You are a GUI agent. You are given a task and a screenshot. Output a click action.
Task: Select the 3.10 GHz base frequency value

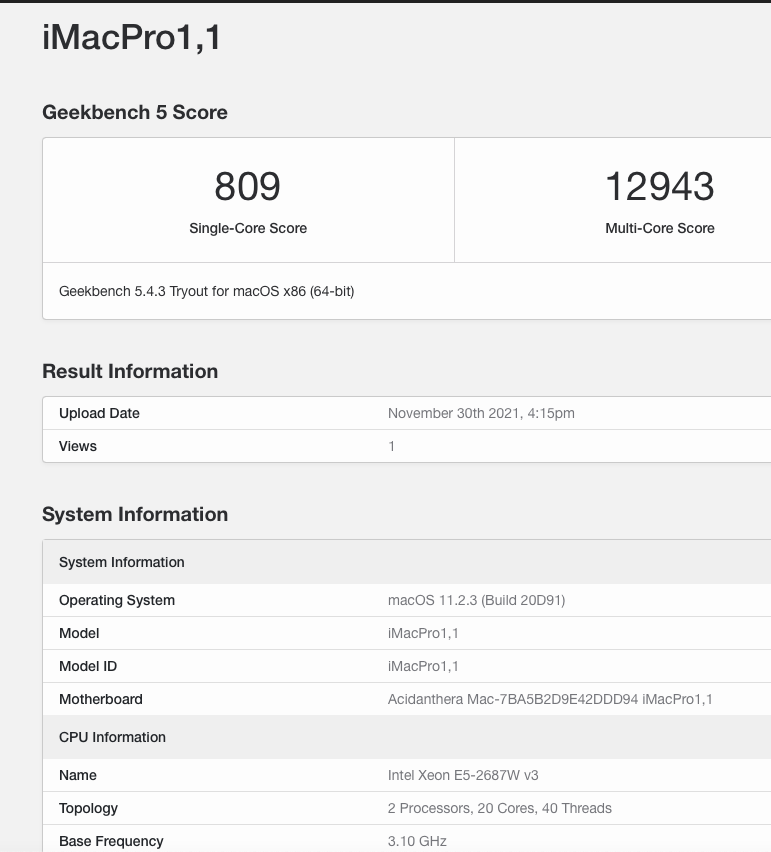pos(417,842)
